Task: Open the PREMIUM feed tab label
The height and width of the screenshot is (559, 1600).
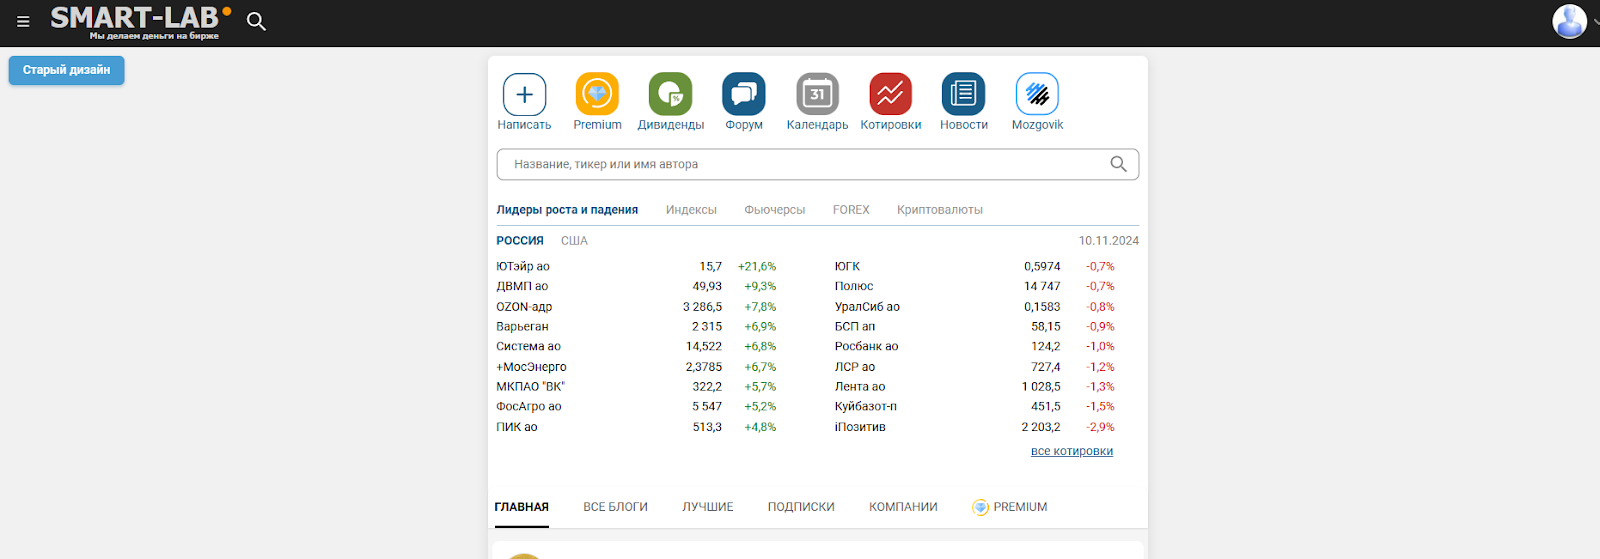Action: pyautogui.click(x=1020, y=507)
